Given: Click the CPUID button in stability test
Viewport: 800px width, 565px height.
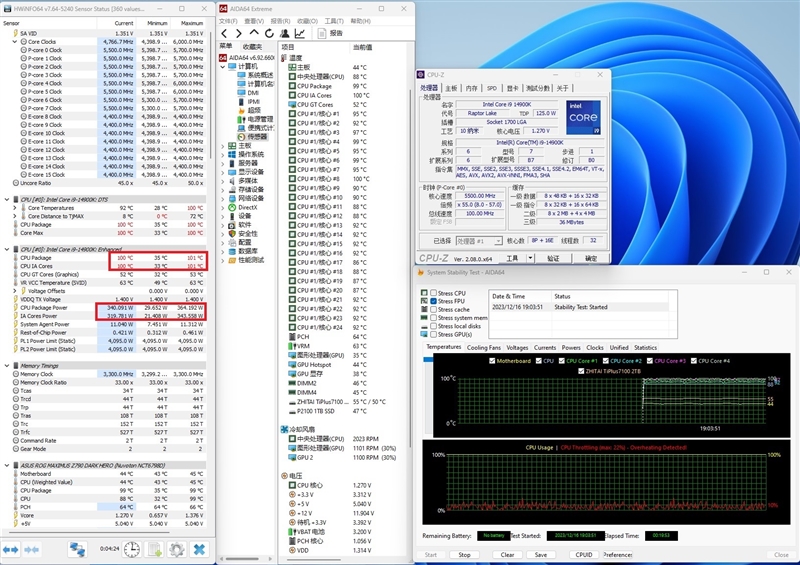Looking at the screenshot, I should [x=584, y=555].
